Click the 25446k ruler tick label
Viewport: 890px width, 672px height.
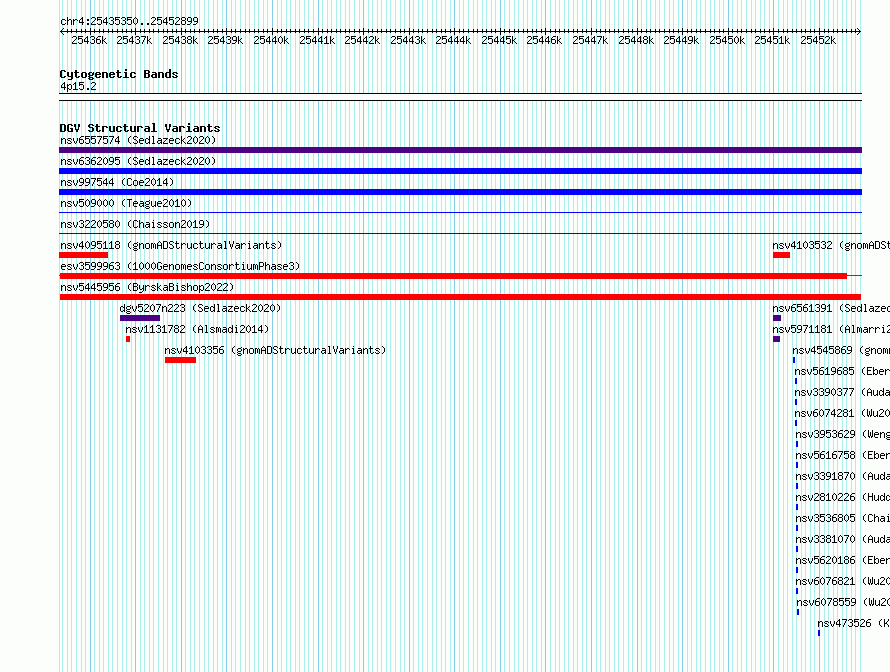click(544, 40)
